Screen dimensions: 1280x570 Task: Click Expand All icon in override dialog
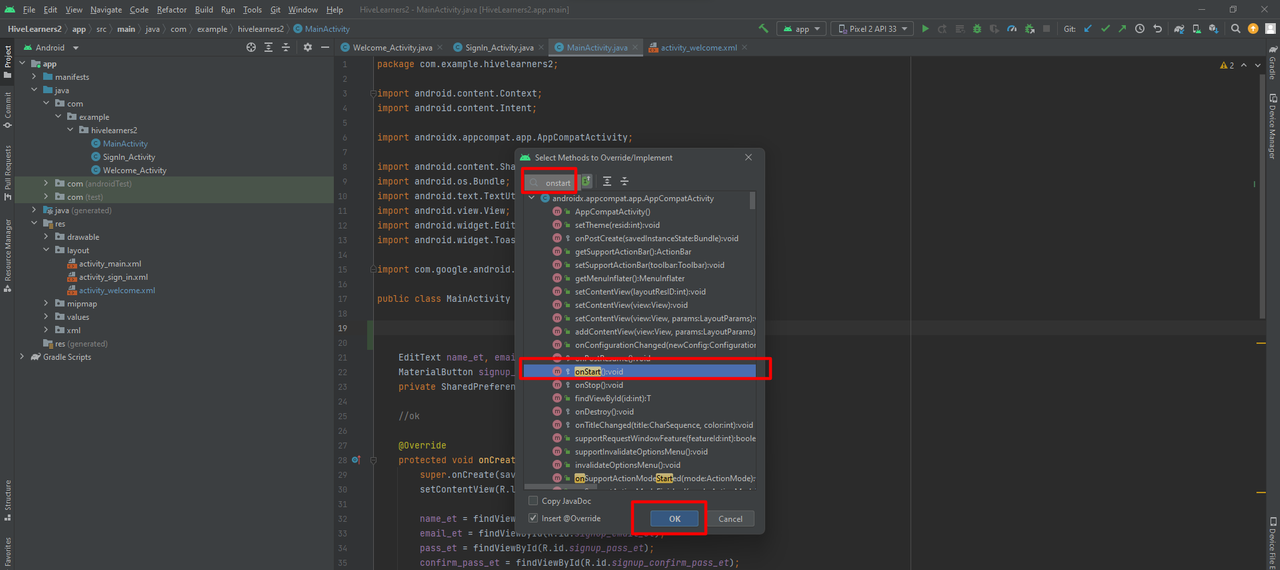(607, 181)
